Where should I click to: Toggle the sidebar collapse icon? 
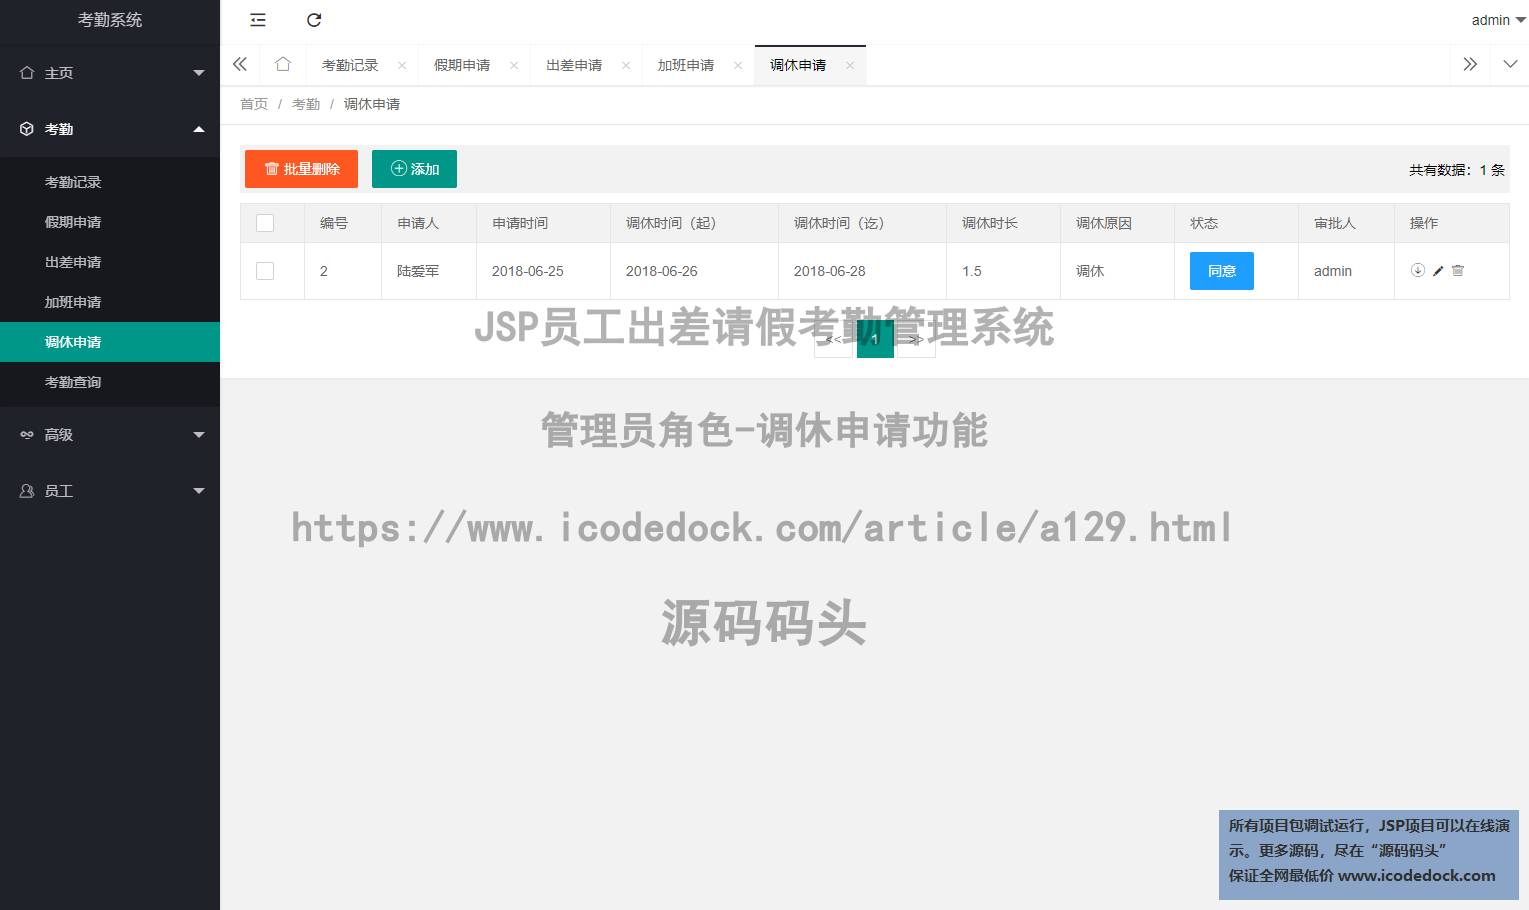[x=258, y=20]
